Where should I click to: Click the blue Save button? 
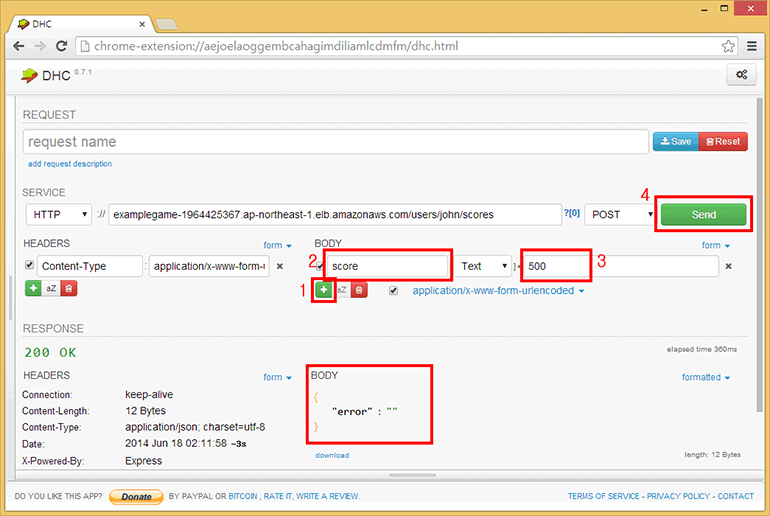coord(675,142)
